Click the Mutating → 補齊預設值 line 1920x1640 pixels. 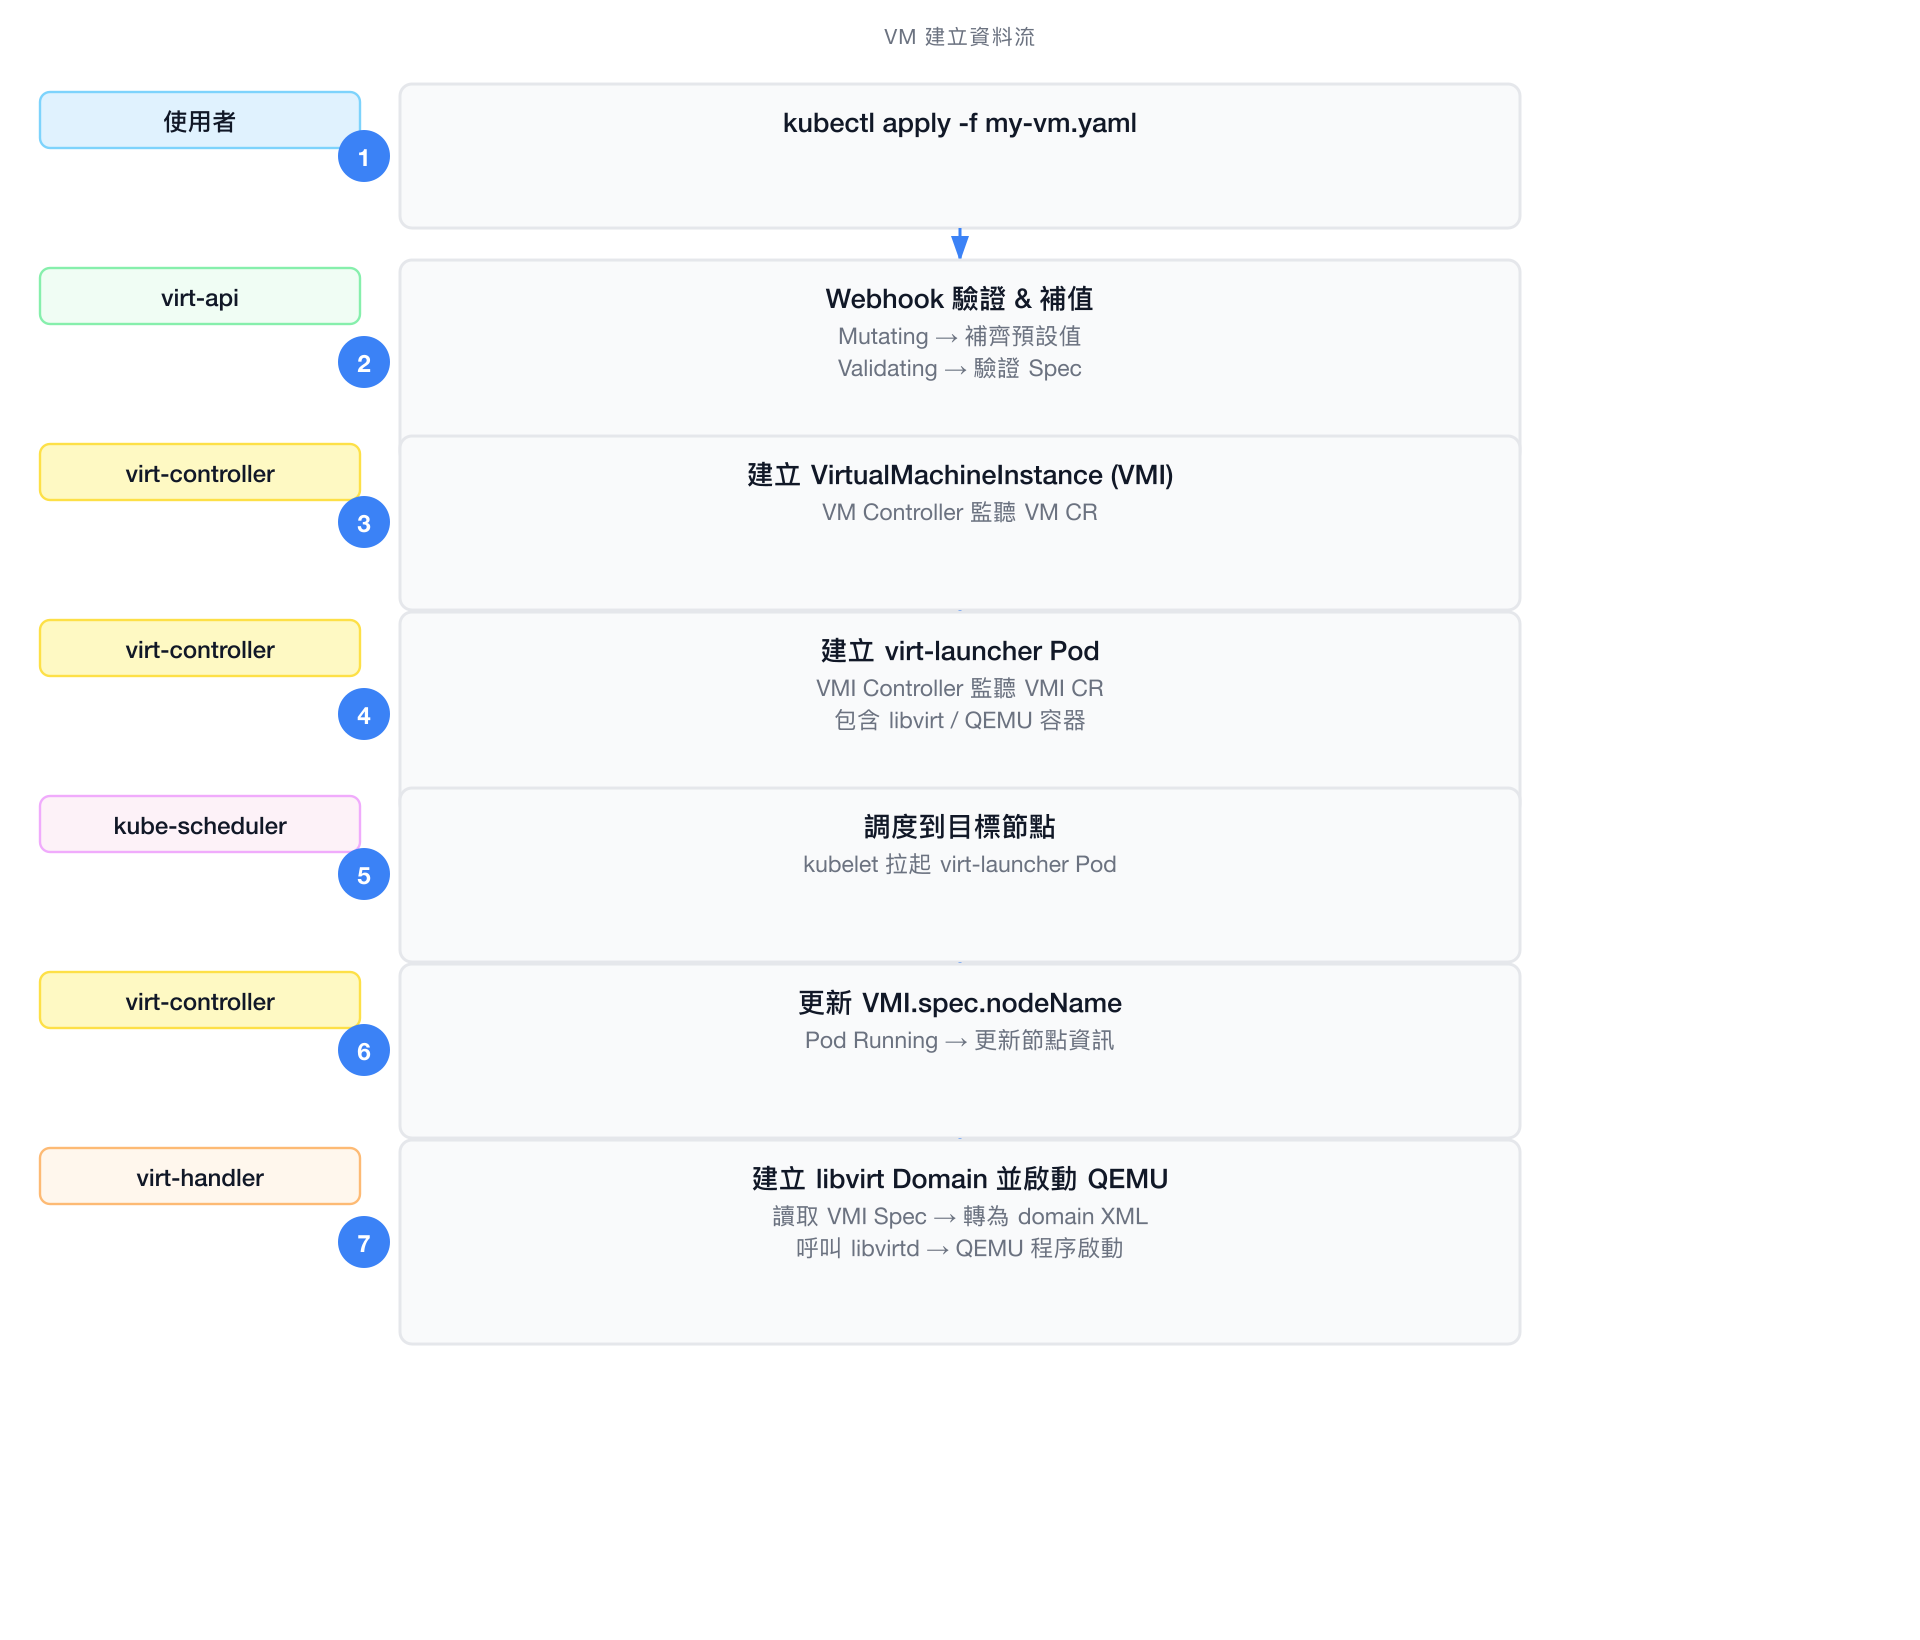tap(960, 336)
